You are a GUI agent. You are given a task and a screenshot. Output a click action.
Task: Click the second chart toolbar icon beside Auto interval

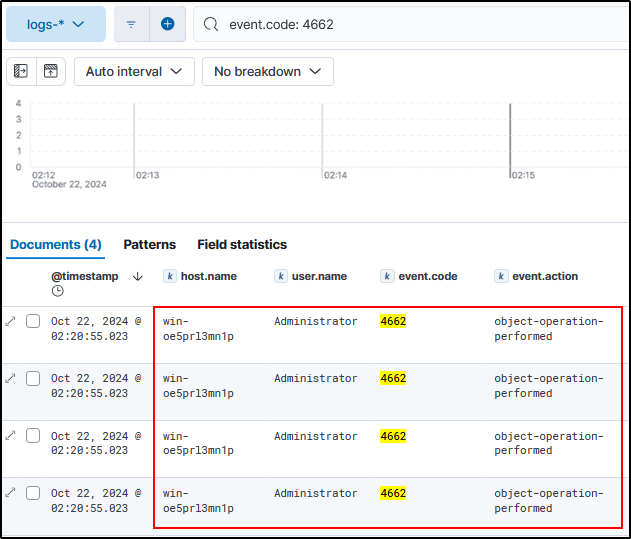click(x=50, y=71)
